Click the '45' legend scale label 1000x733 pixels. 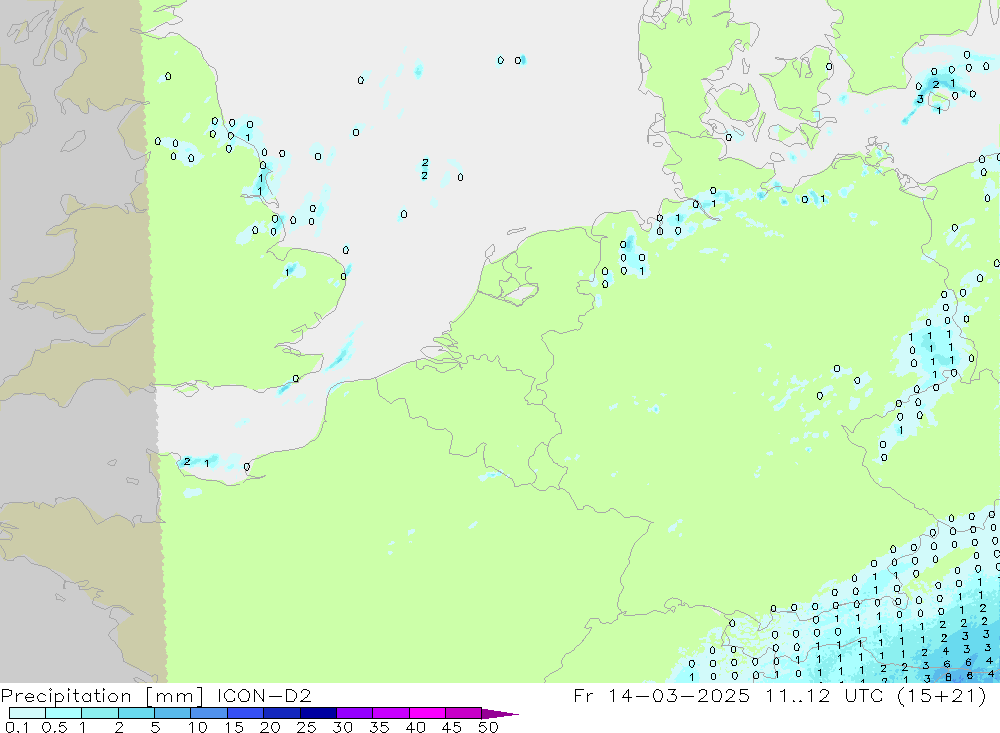point(452,727)
